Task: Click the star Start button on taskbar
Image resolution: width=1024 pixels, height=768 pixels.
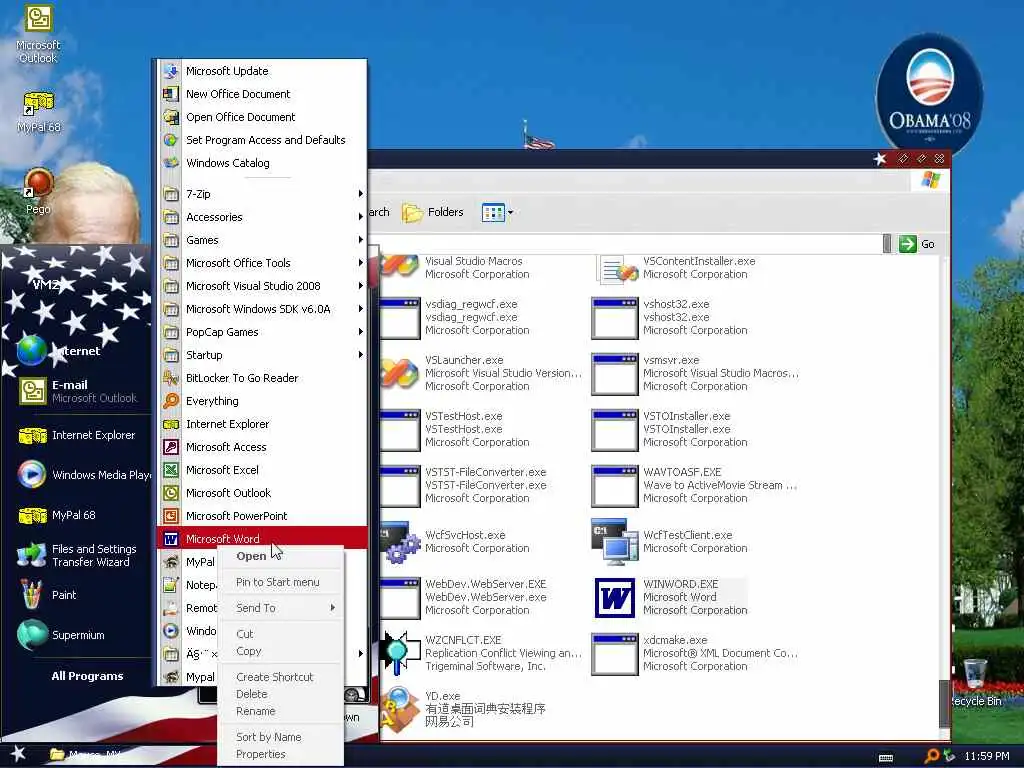Action: [18, 754]
